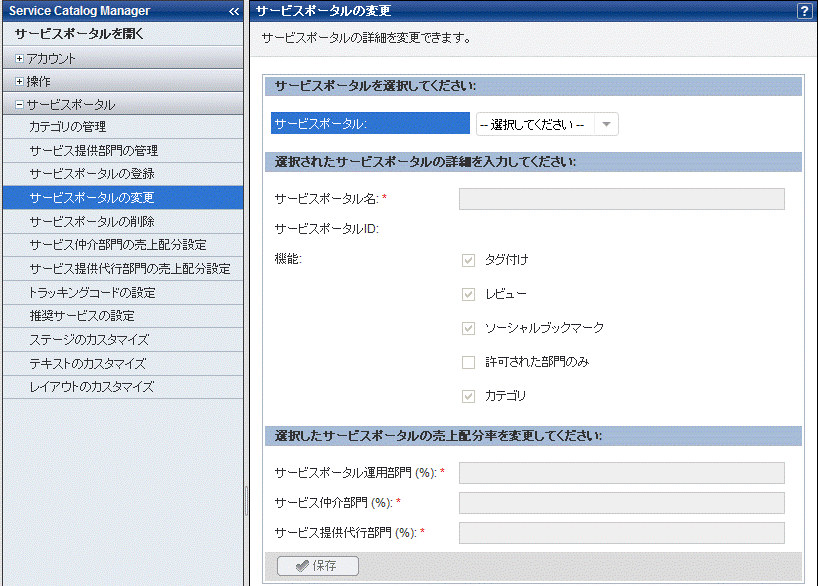
Task: Click the sidebar splitter handle
Action: point(246,501)
